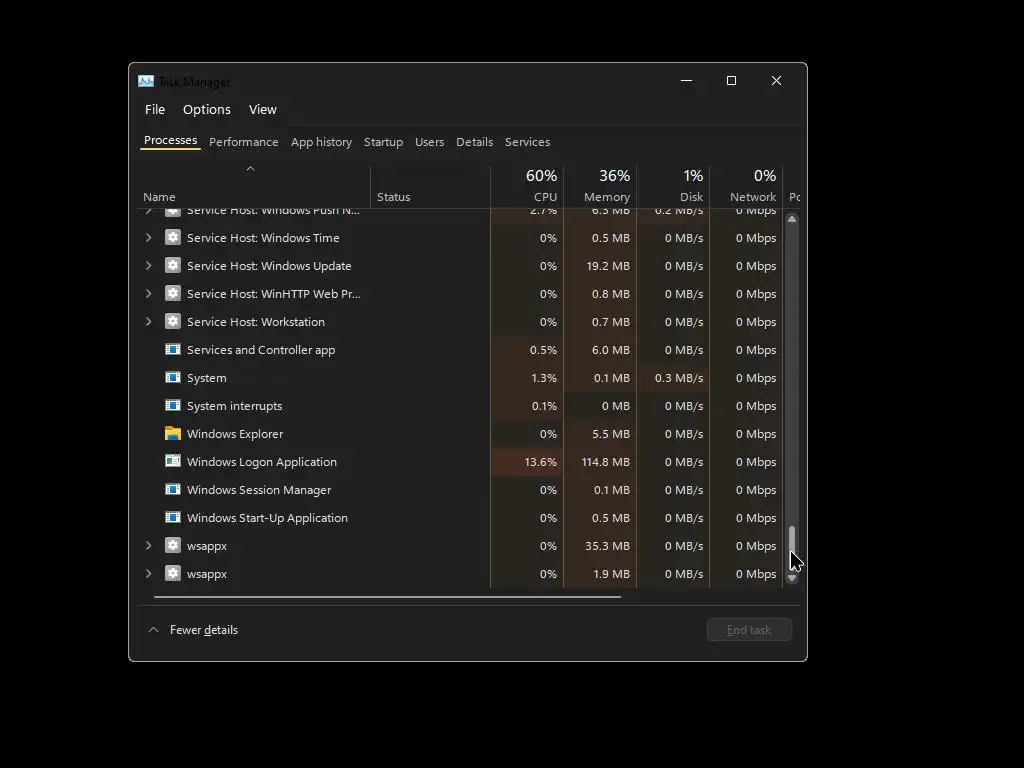
Task: Select the Processes tab
Action: [170, 141]
